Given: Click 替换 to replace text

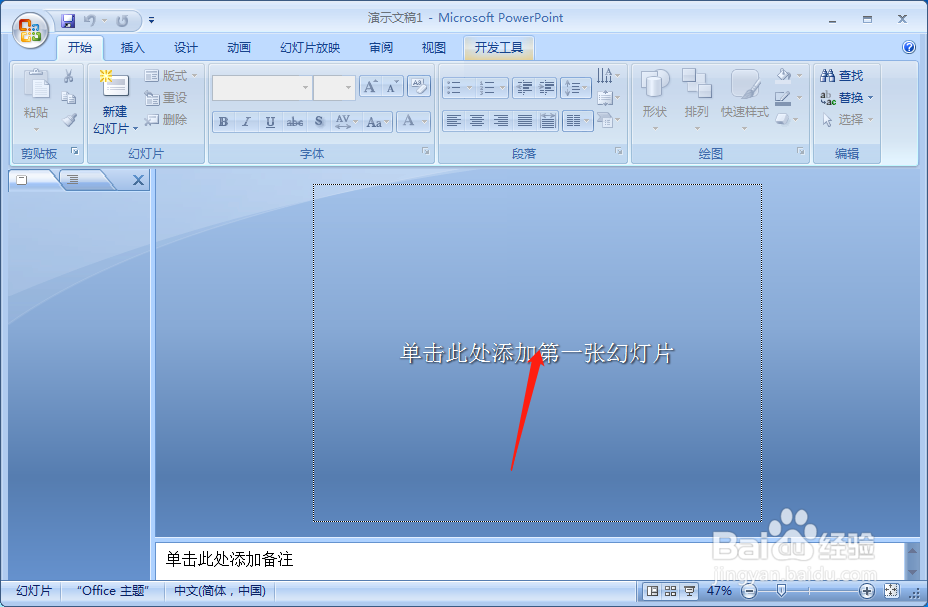Looking at the screenshot, I should [846, 98].
